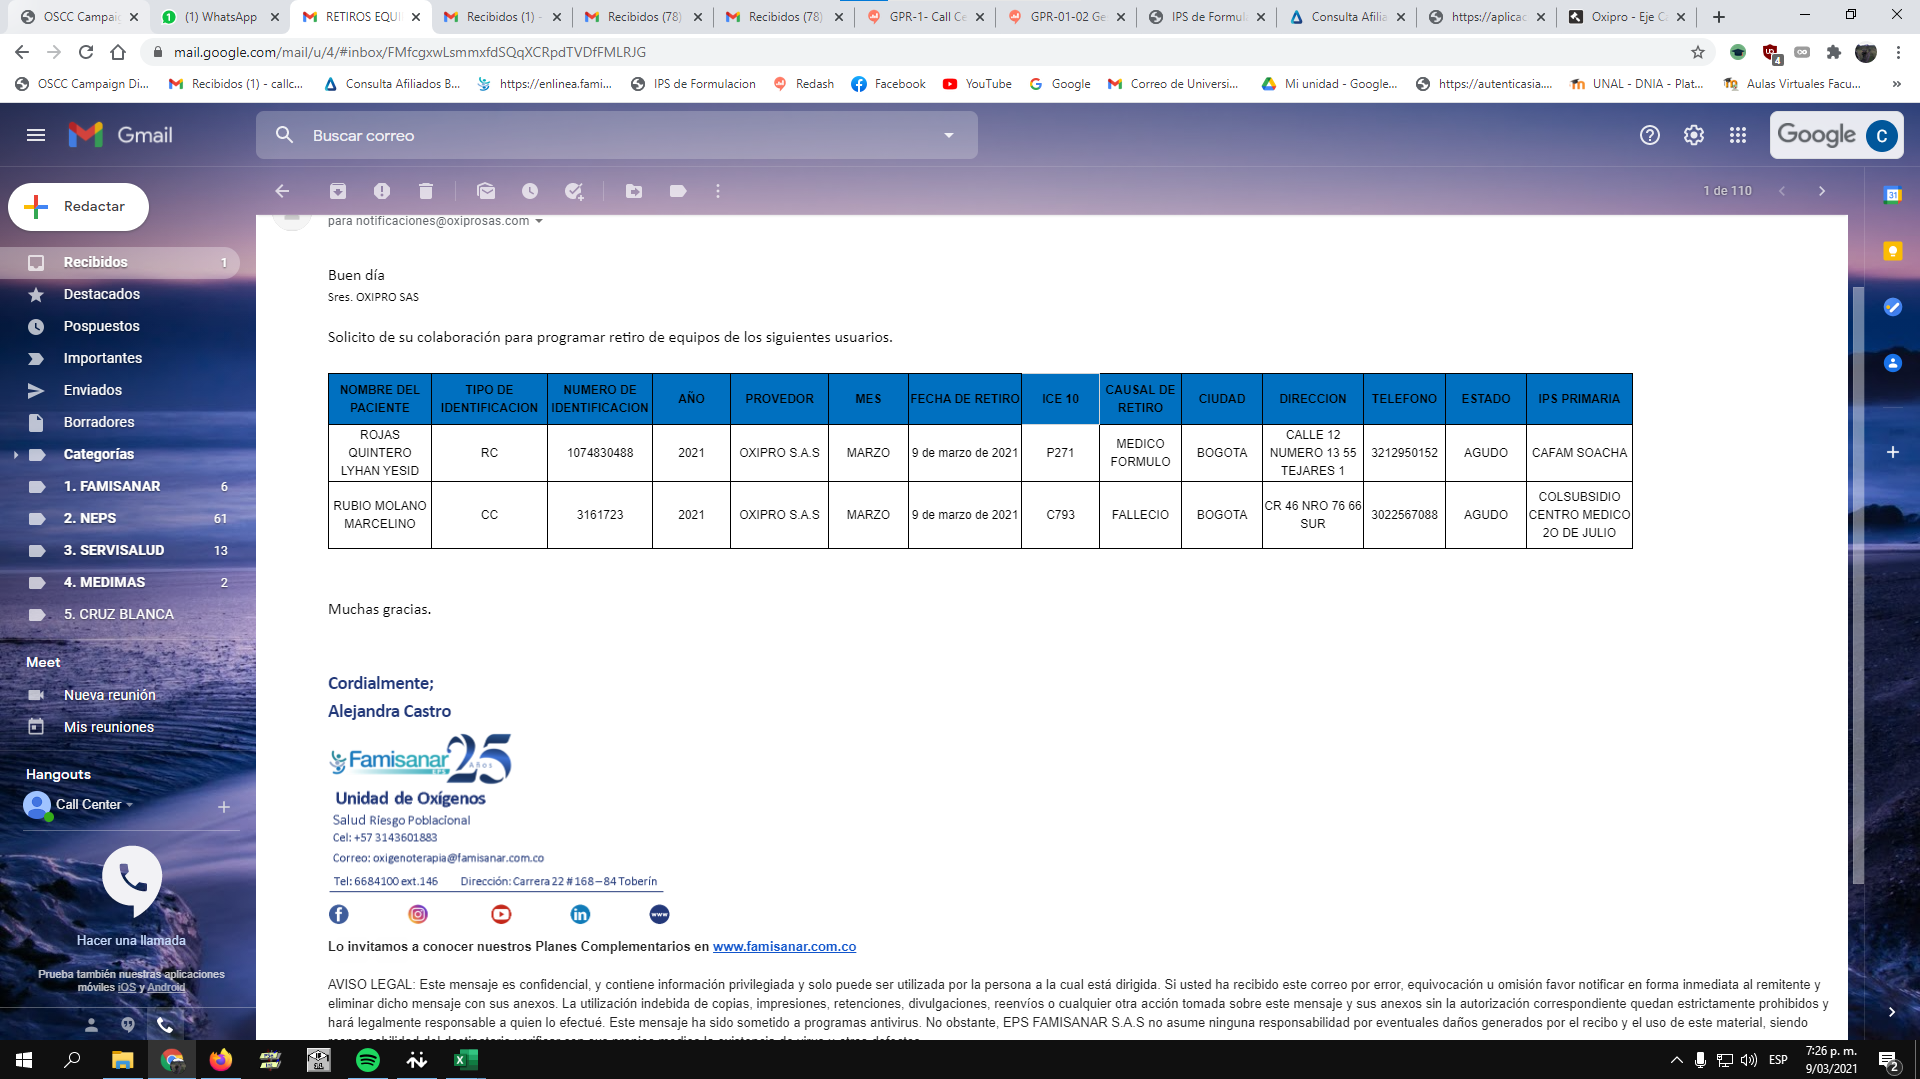Show more bookmarks chevron
Screen dimensions: 1920x1079
pyautogui.click(x=1897, y=84)
